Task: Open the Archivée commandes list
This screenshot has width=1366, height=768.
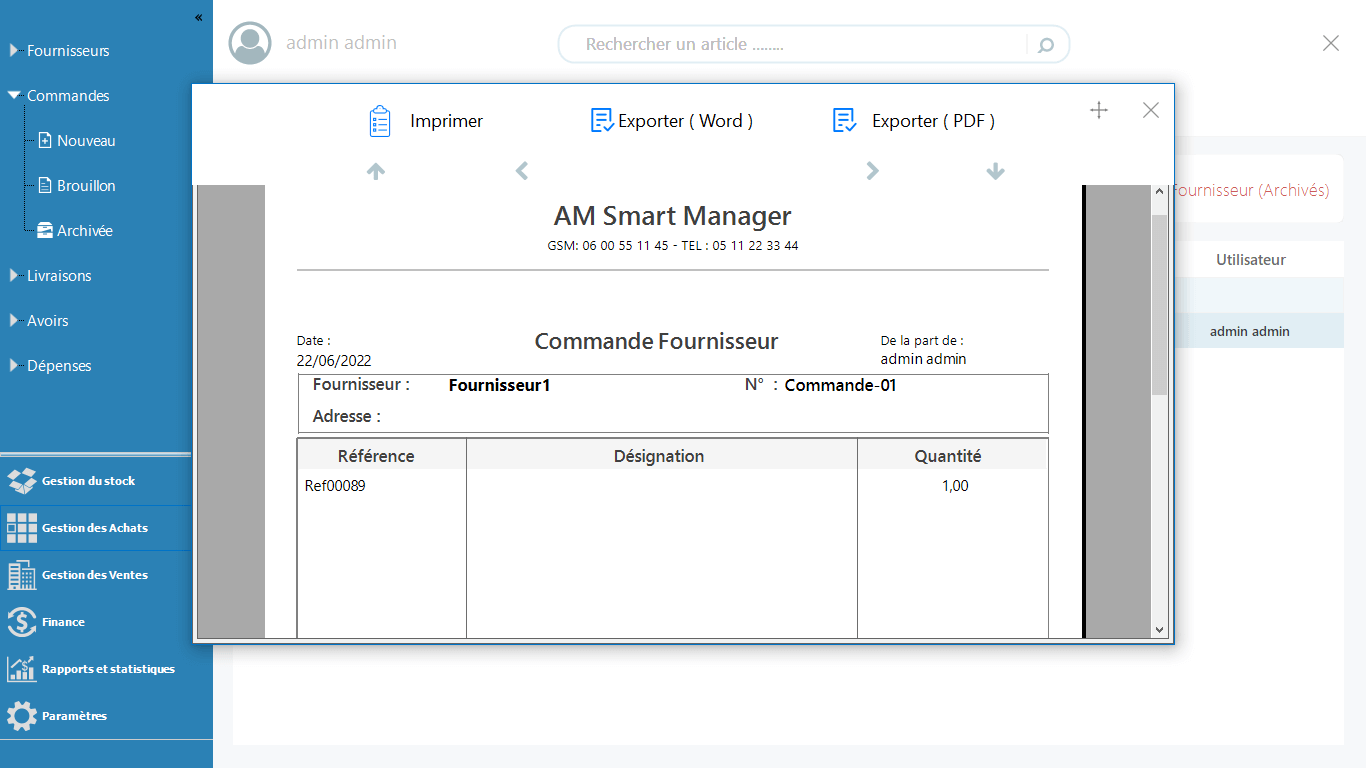Action: click(84, 231)
